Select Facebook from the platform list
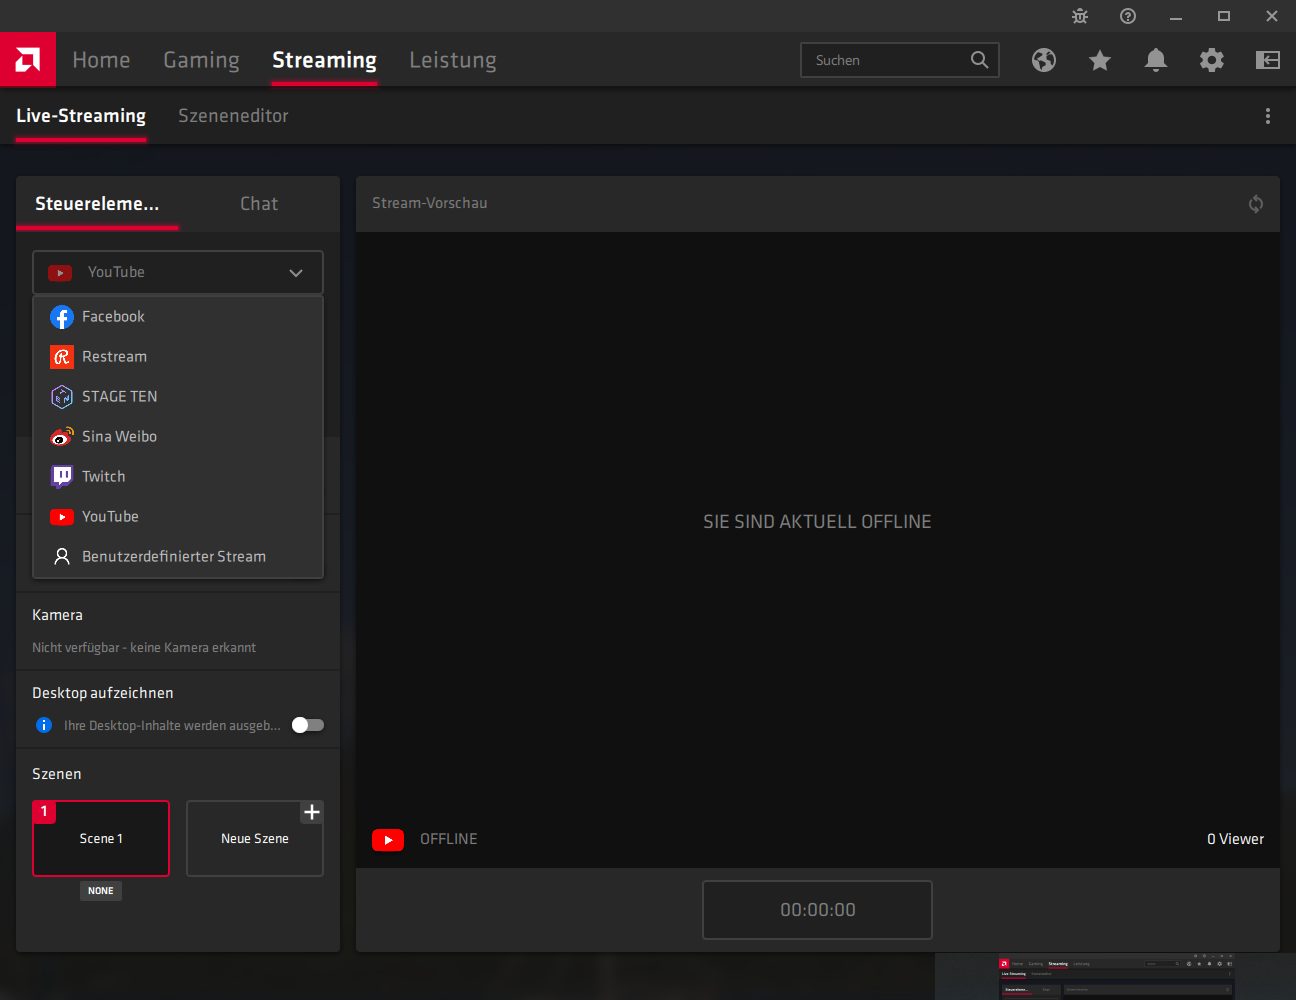1296x1000 pixels. (x=178, y=317)
